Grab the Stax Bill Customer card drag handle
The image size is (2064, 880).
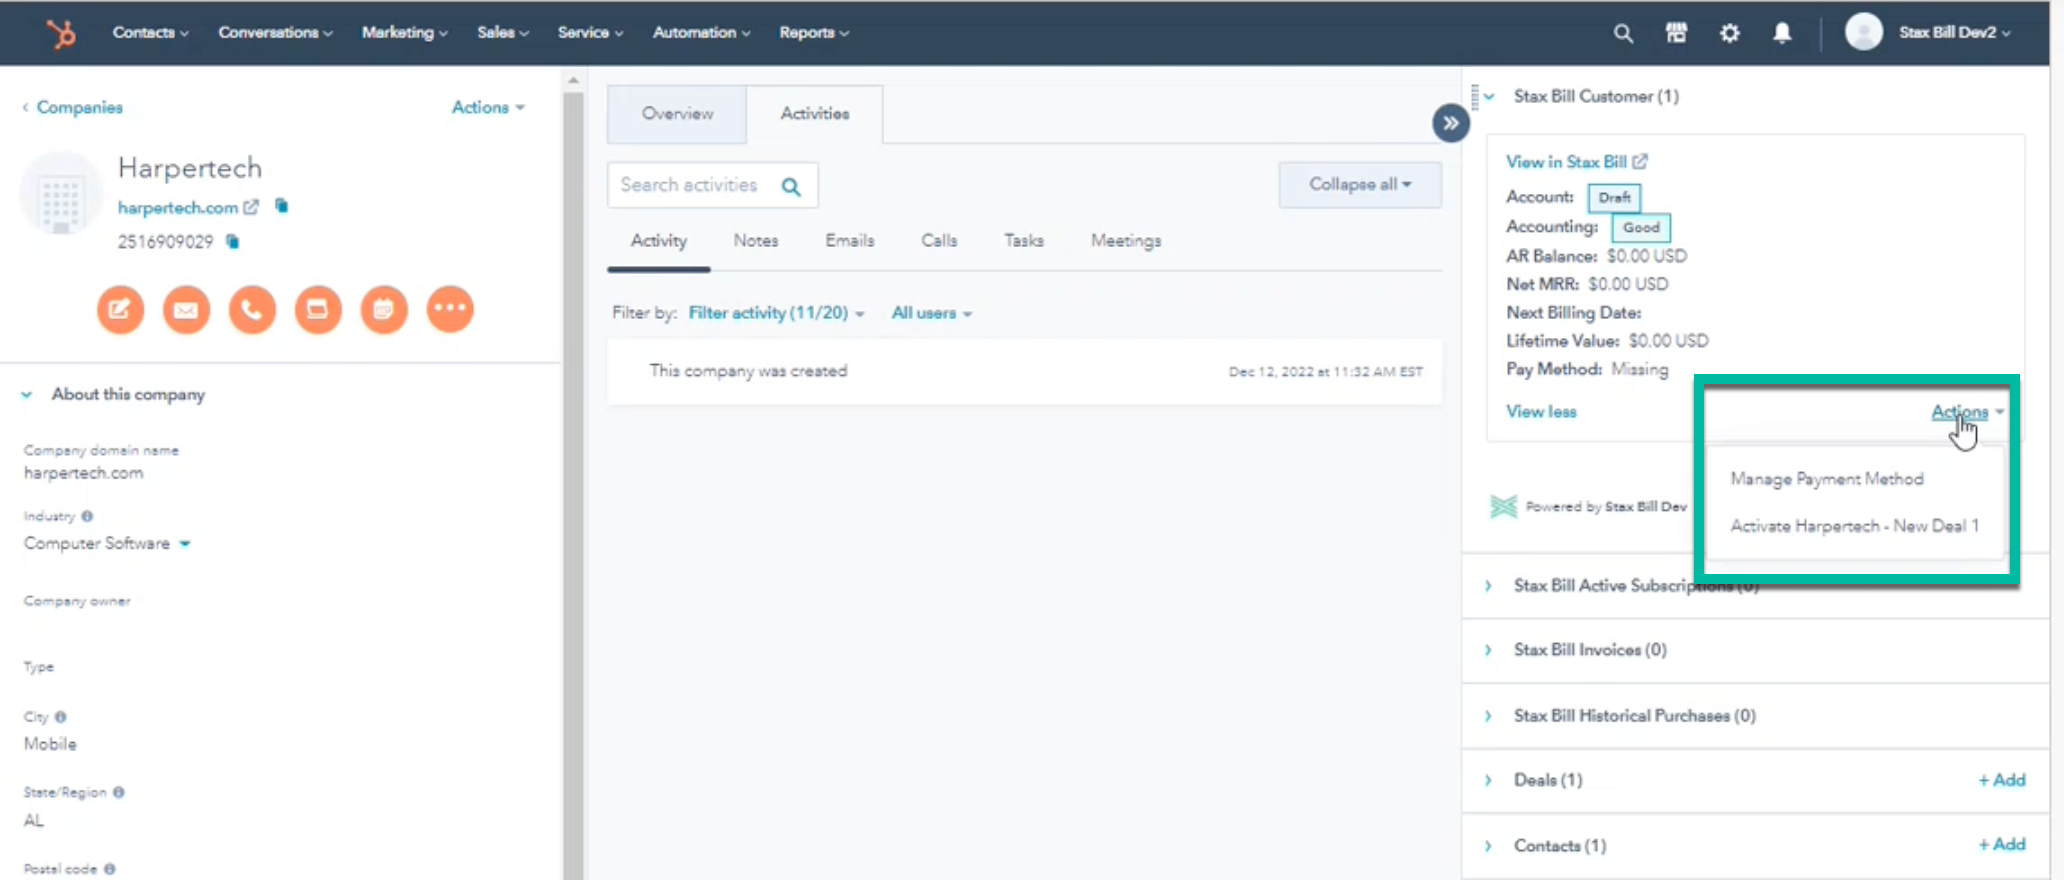coord(1474,97)
